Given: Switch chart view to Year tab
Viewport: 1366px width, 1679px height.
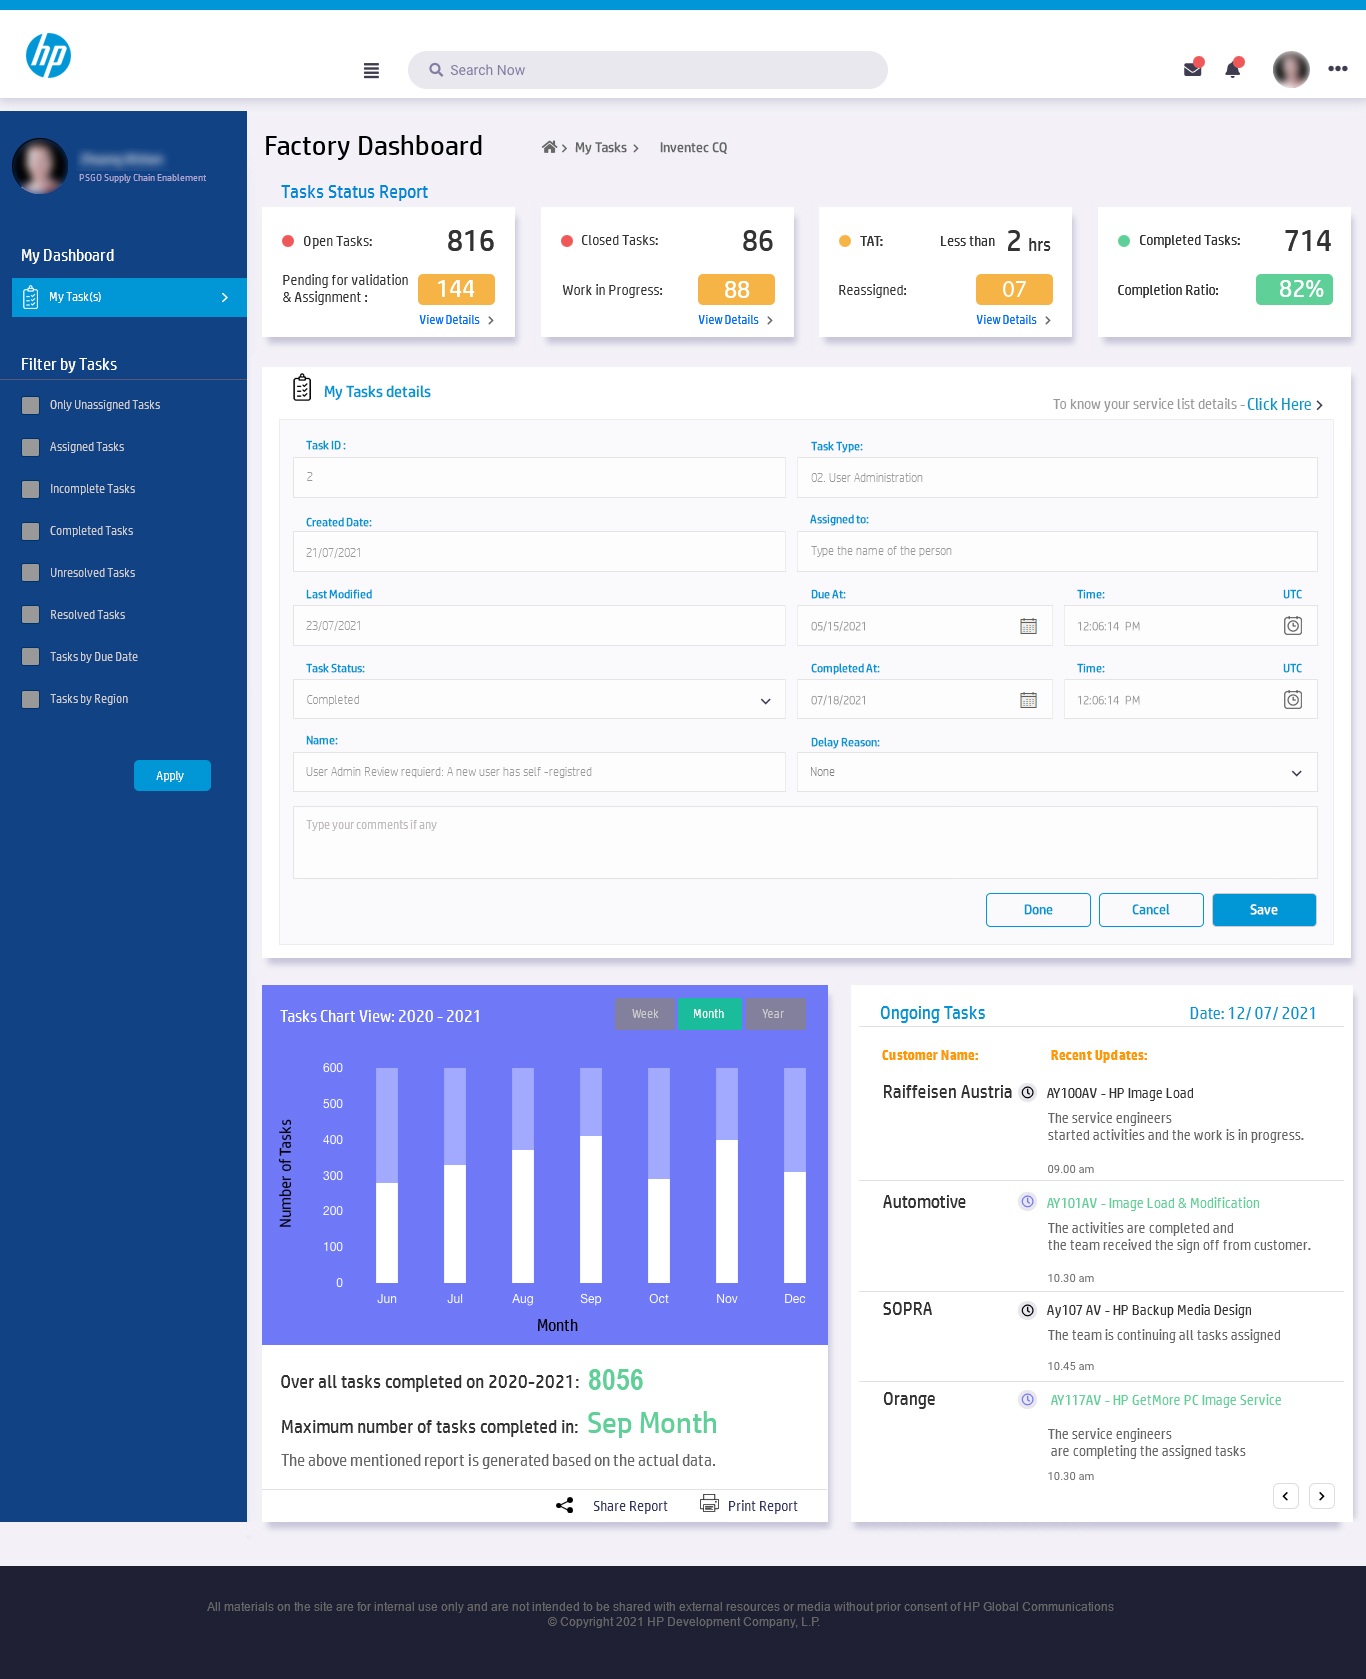Looking at the screenshot, I should pyautogui.click(x=773, y=1014).
